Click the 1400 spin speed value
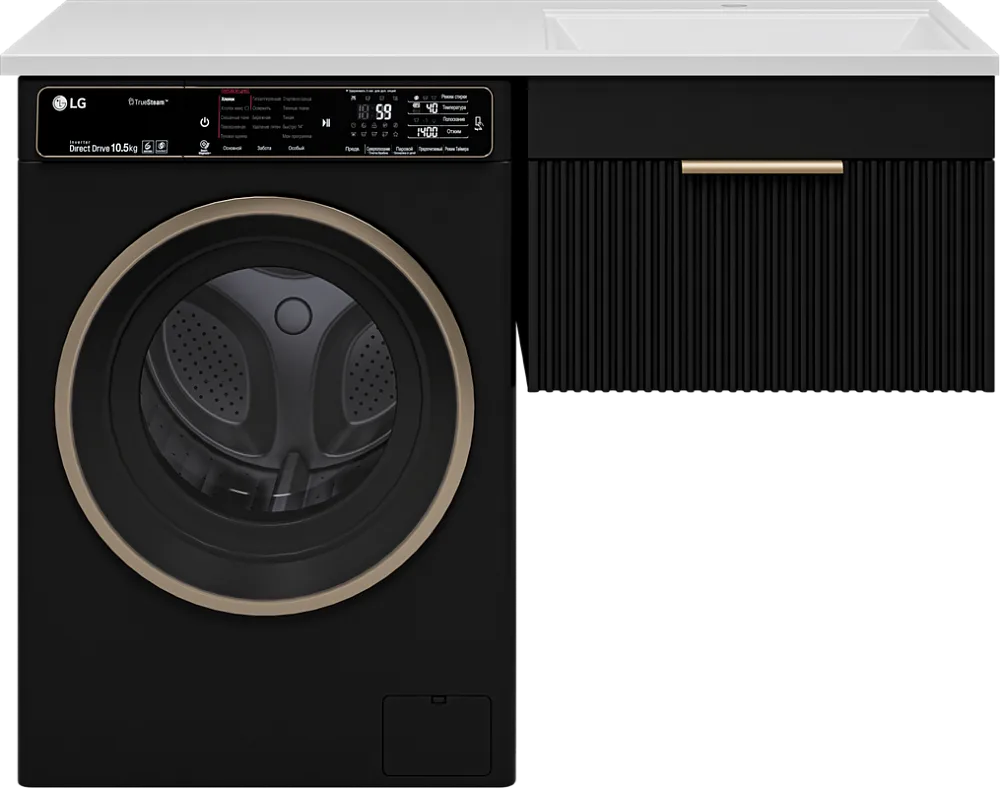The height and width of the screenshot is (788, 1000). (427, 132)
